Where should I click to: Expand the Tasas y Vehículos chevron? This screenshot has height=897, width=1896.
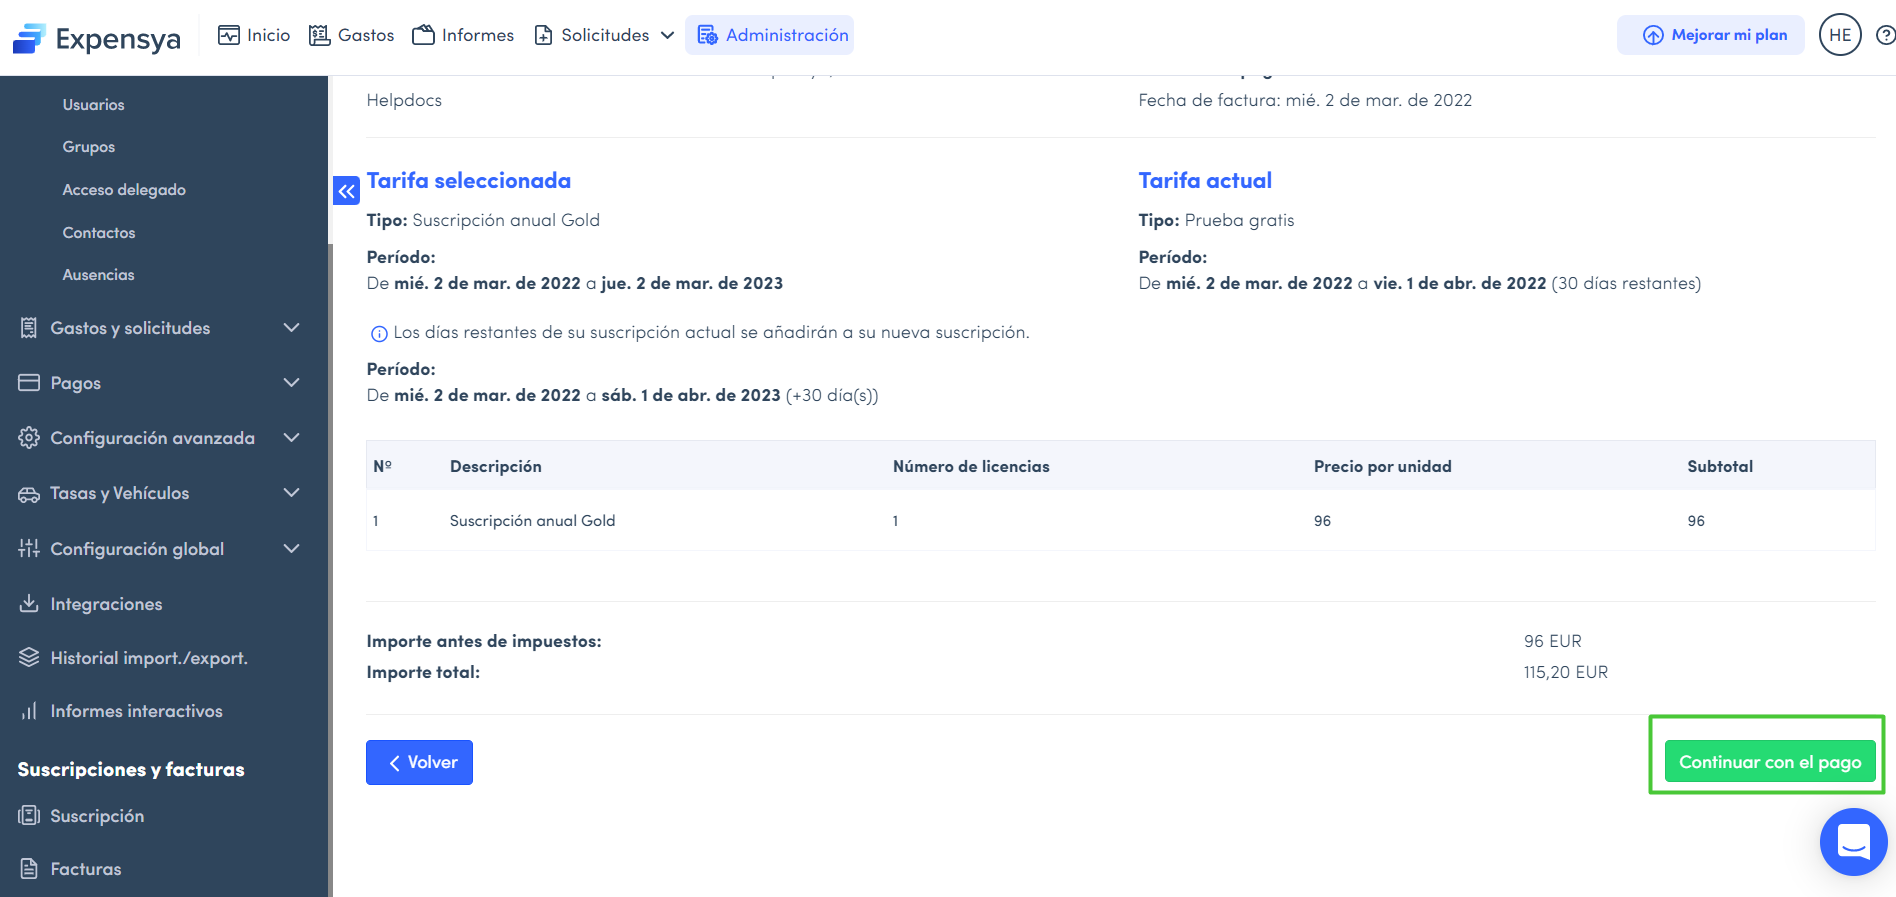pos(292,493)
